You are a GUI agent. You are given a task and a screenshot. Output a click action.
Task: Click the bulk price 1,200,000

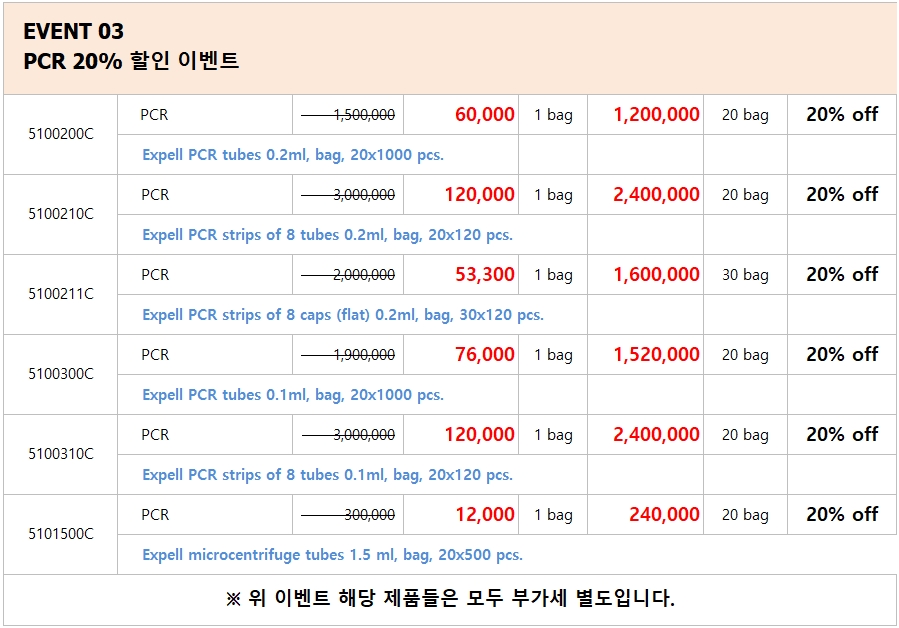coord(656,115)
